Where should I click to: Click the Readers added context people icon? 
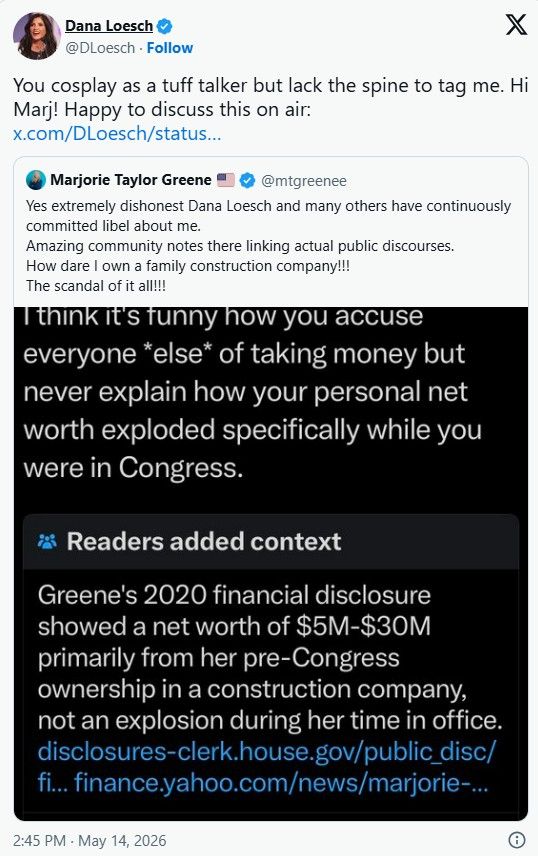pos(48,542)
